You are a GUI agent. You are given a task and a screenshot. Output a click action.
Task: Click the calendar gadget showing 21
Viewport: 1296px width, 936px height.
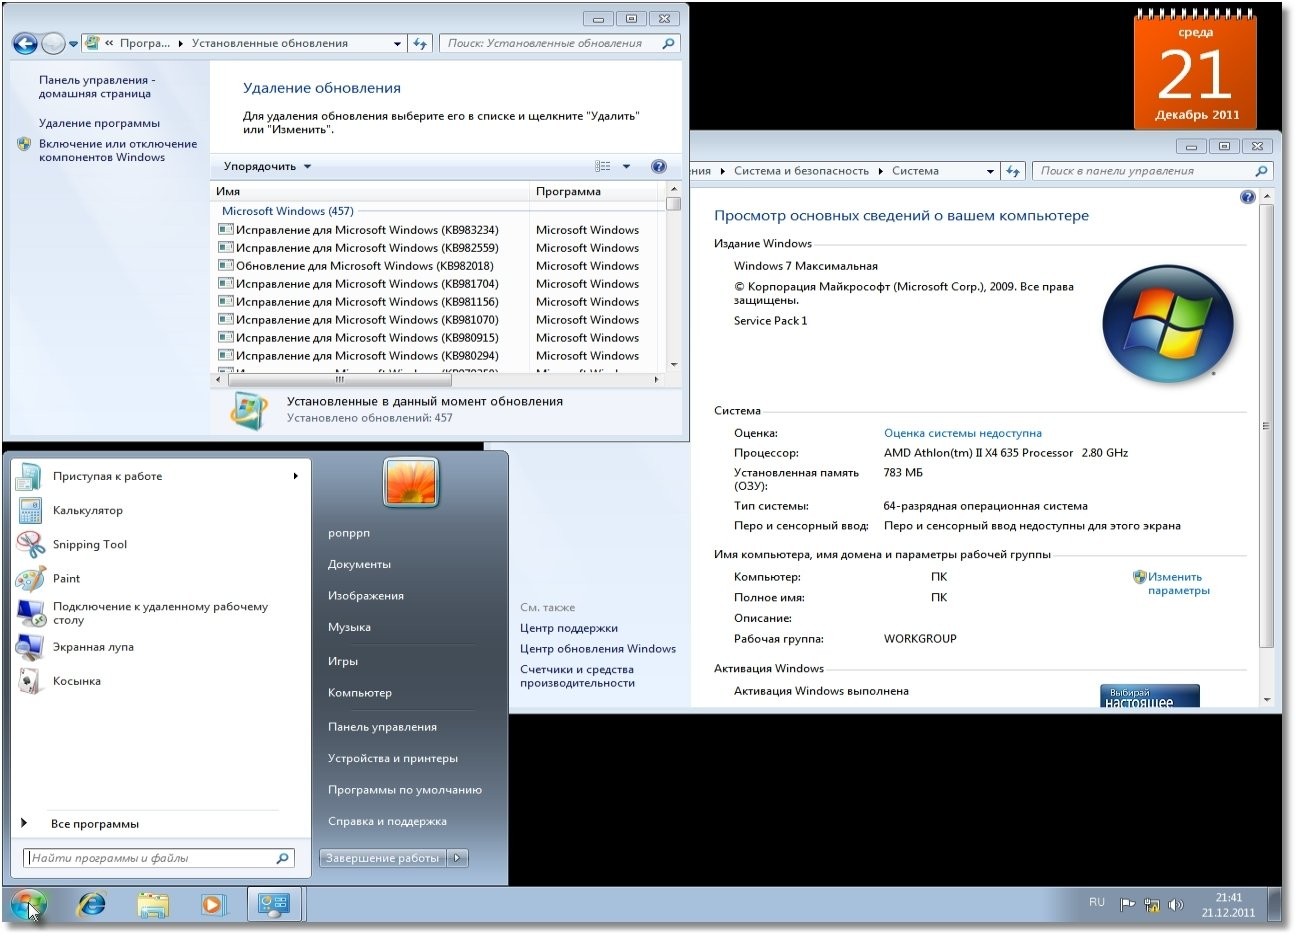tap(1195, 69)
